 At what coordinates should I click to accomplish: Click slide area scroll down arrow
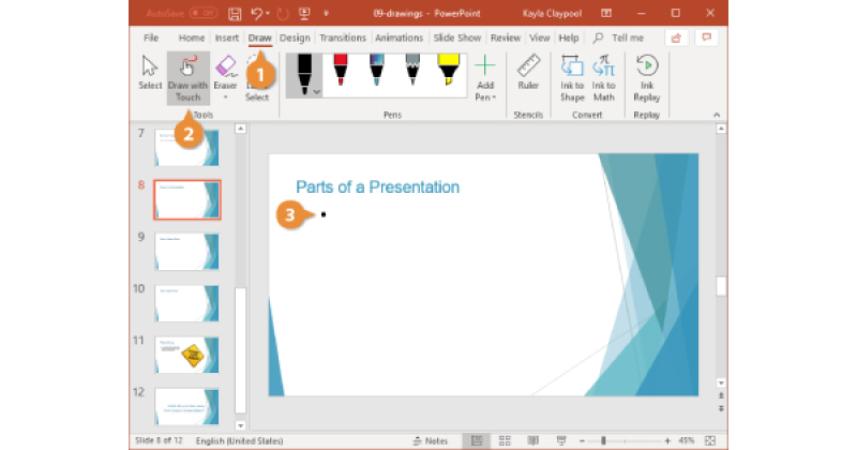[721, 383]
